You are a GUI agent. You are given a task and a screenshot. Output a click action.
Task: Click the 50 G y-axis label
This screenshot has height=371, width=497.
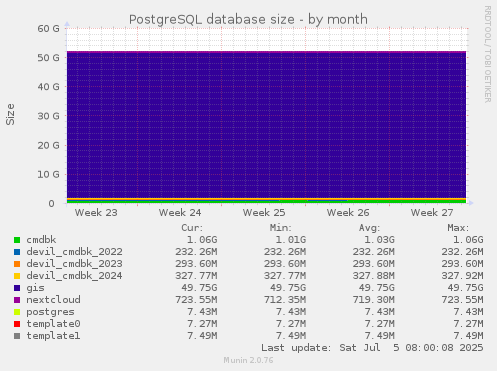coord(48,58)
